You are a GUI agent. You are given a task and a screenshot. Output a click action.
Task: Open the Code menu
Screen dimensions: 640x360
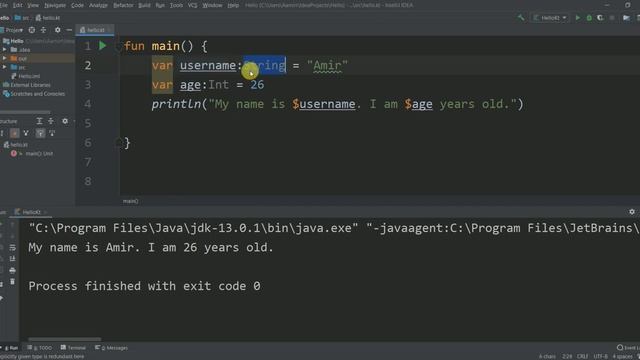(x=77, y=5)
